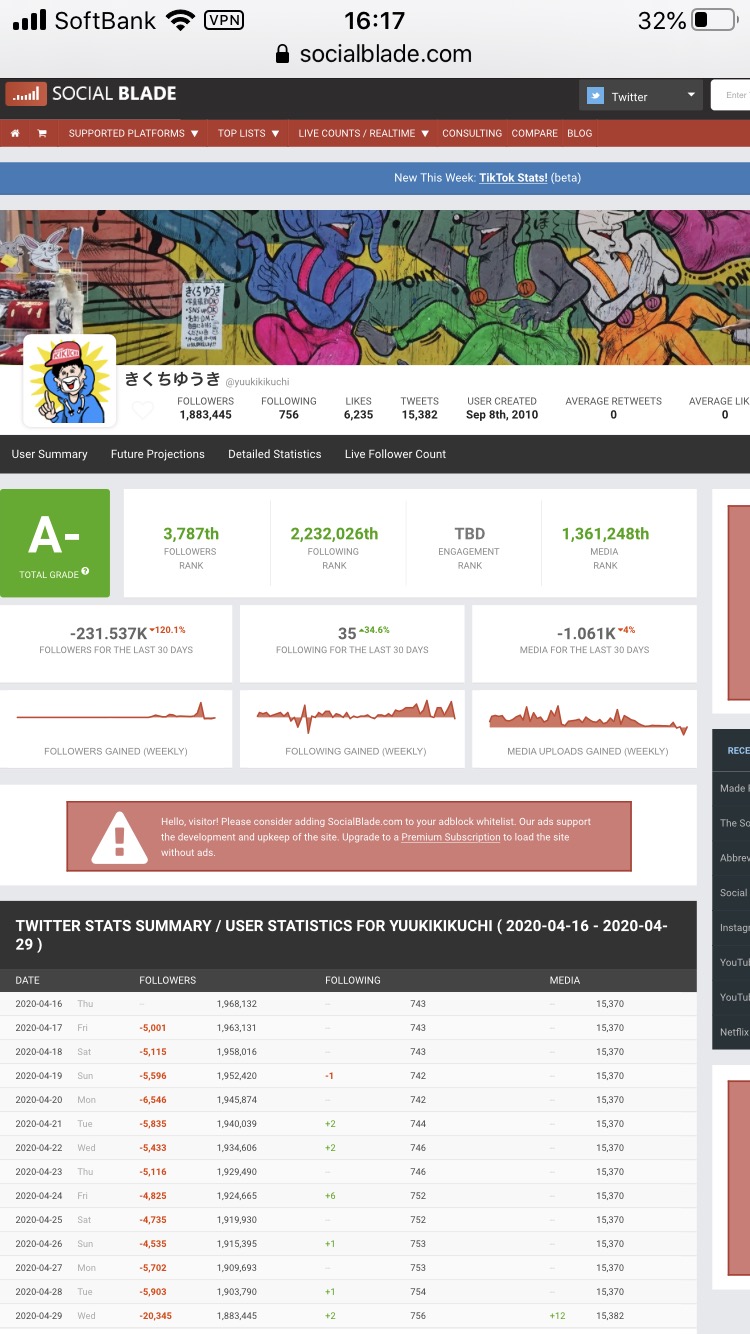Click the MEDIA column header in the stats table
The height and width of the screenshot is (1334, 750).
pyautogui.click(x=564, y=980)
